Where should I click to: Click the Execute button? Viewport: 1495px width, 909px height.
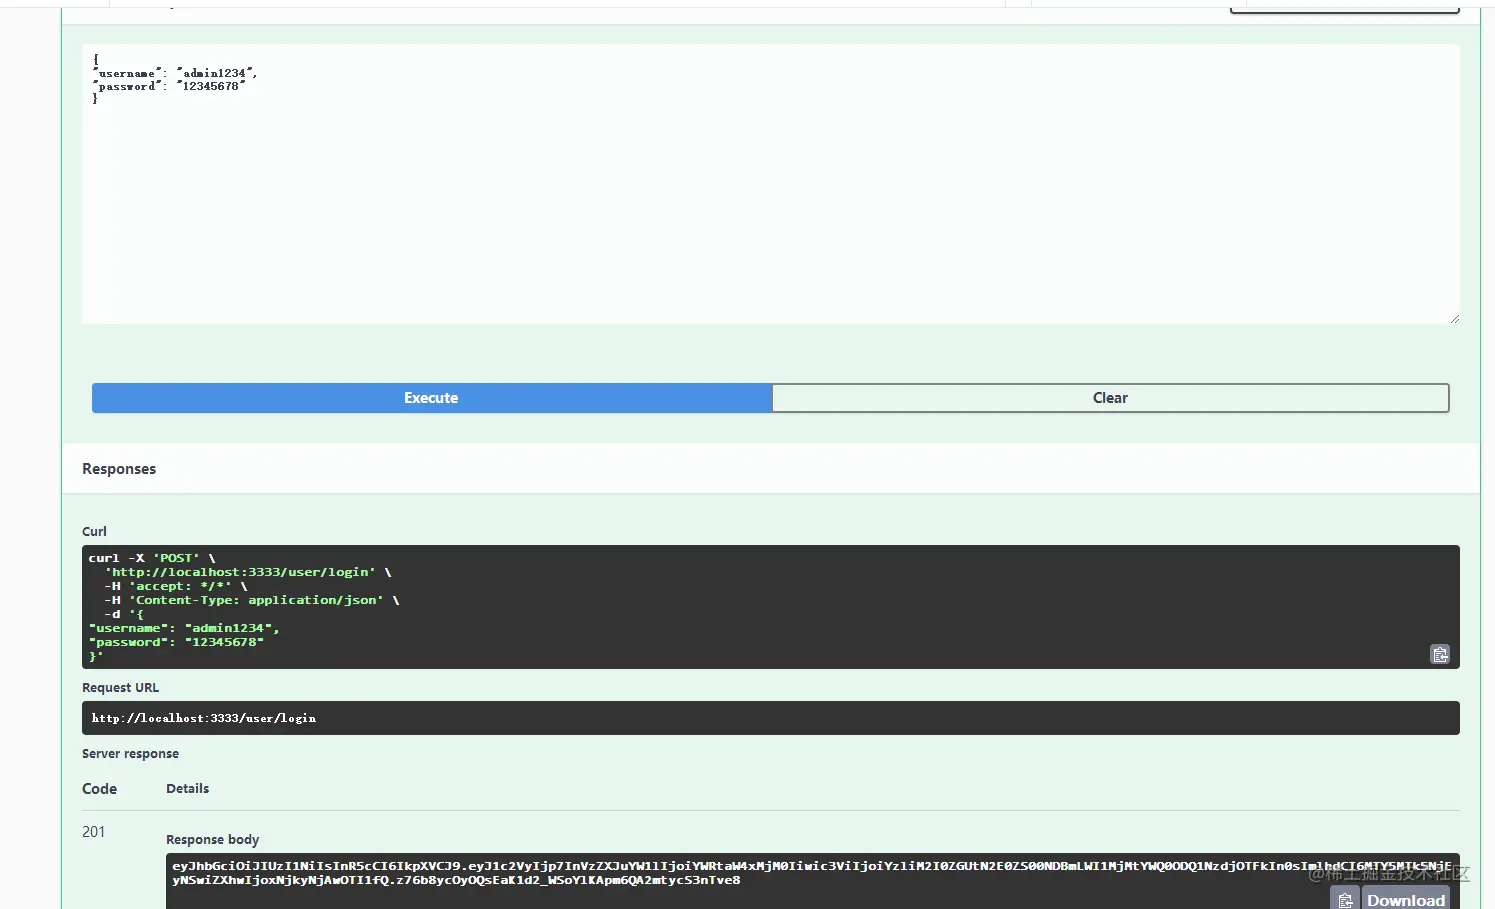tap(431, 398)
